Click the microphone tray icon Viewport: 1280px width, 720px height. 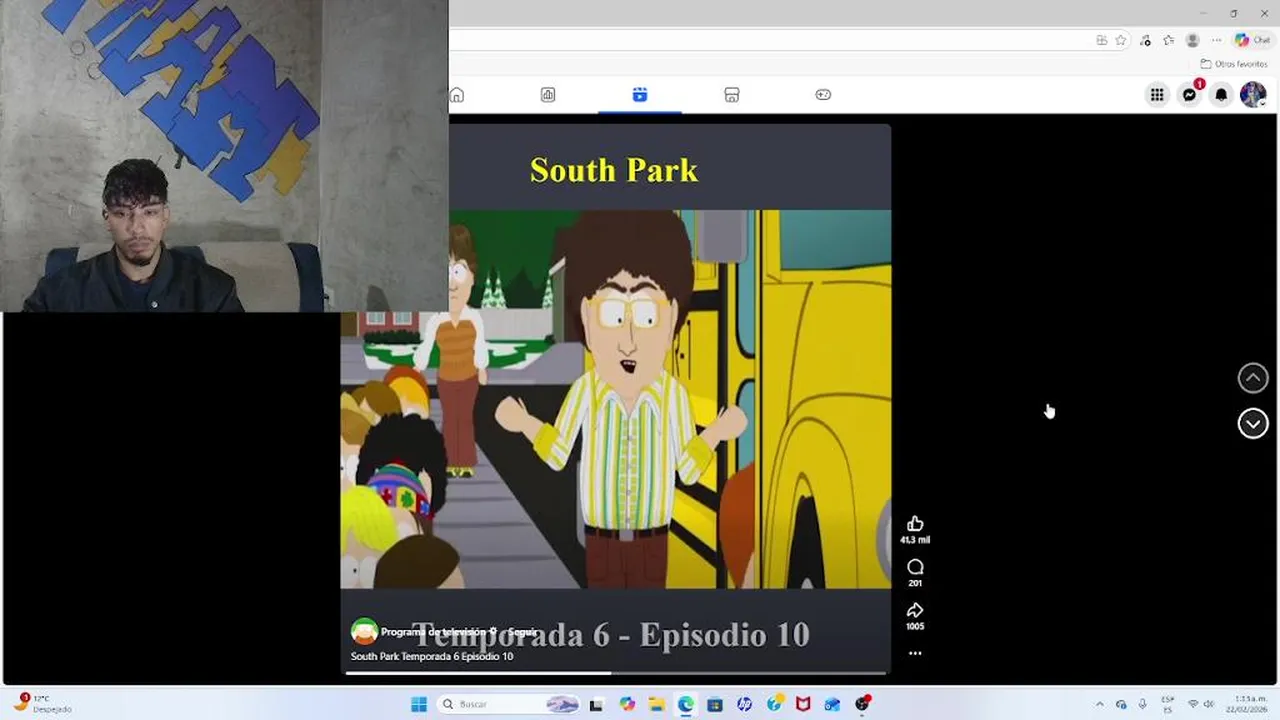point(1143,704)
